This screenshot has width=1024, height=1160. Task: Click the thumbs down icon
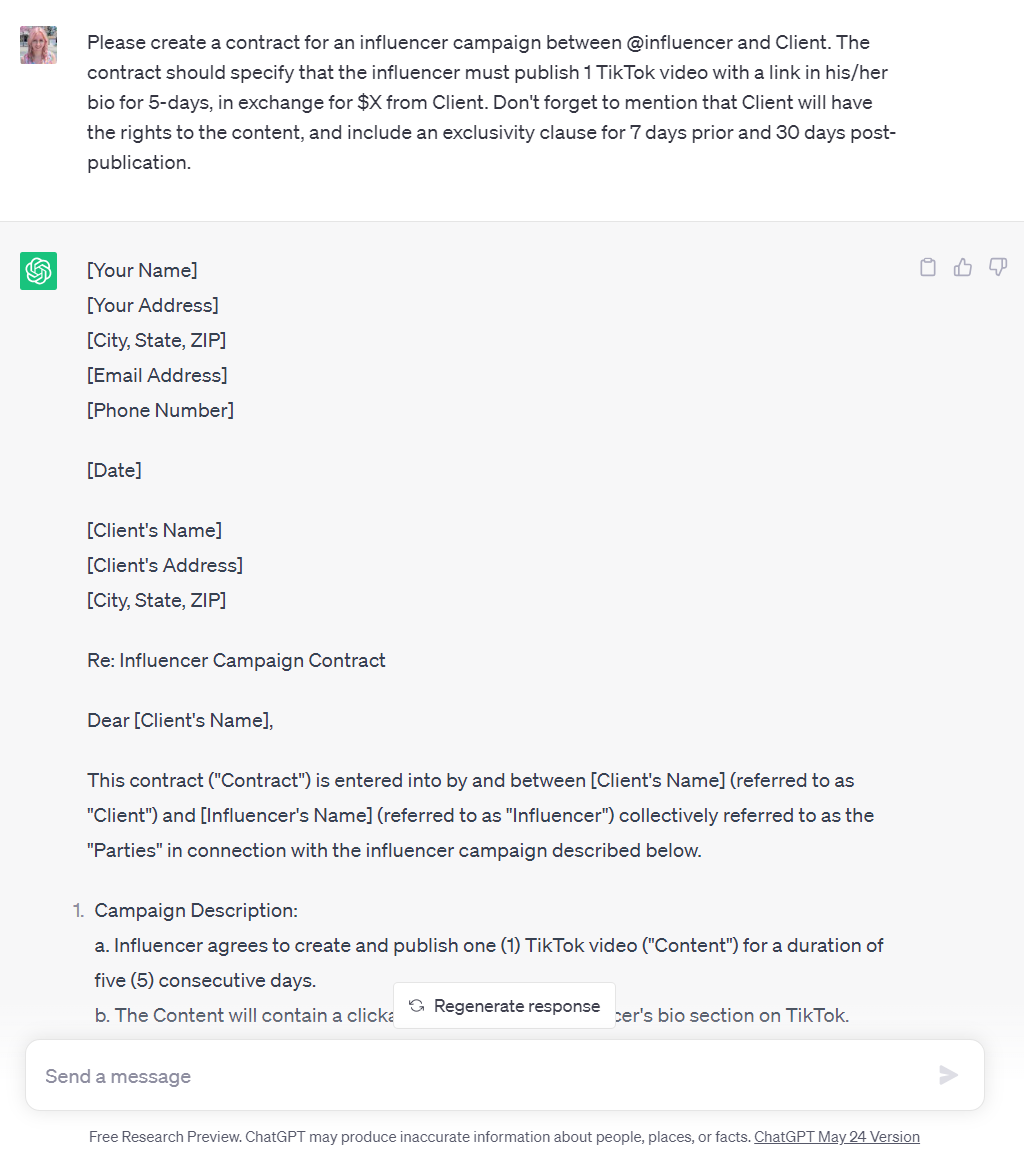click(x=997, y=267)
